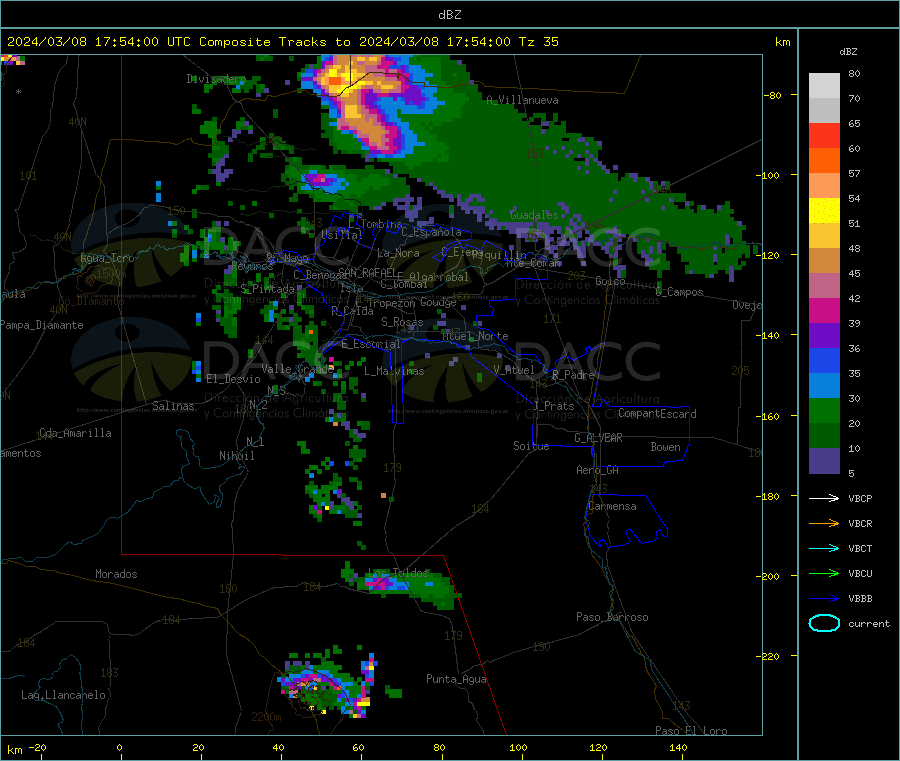Click the 'Aero_GA' map label
This screenshot has width=900, height=761.
click(598, 470)
